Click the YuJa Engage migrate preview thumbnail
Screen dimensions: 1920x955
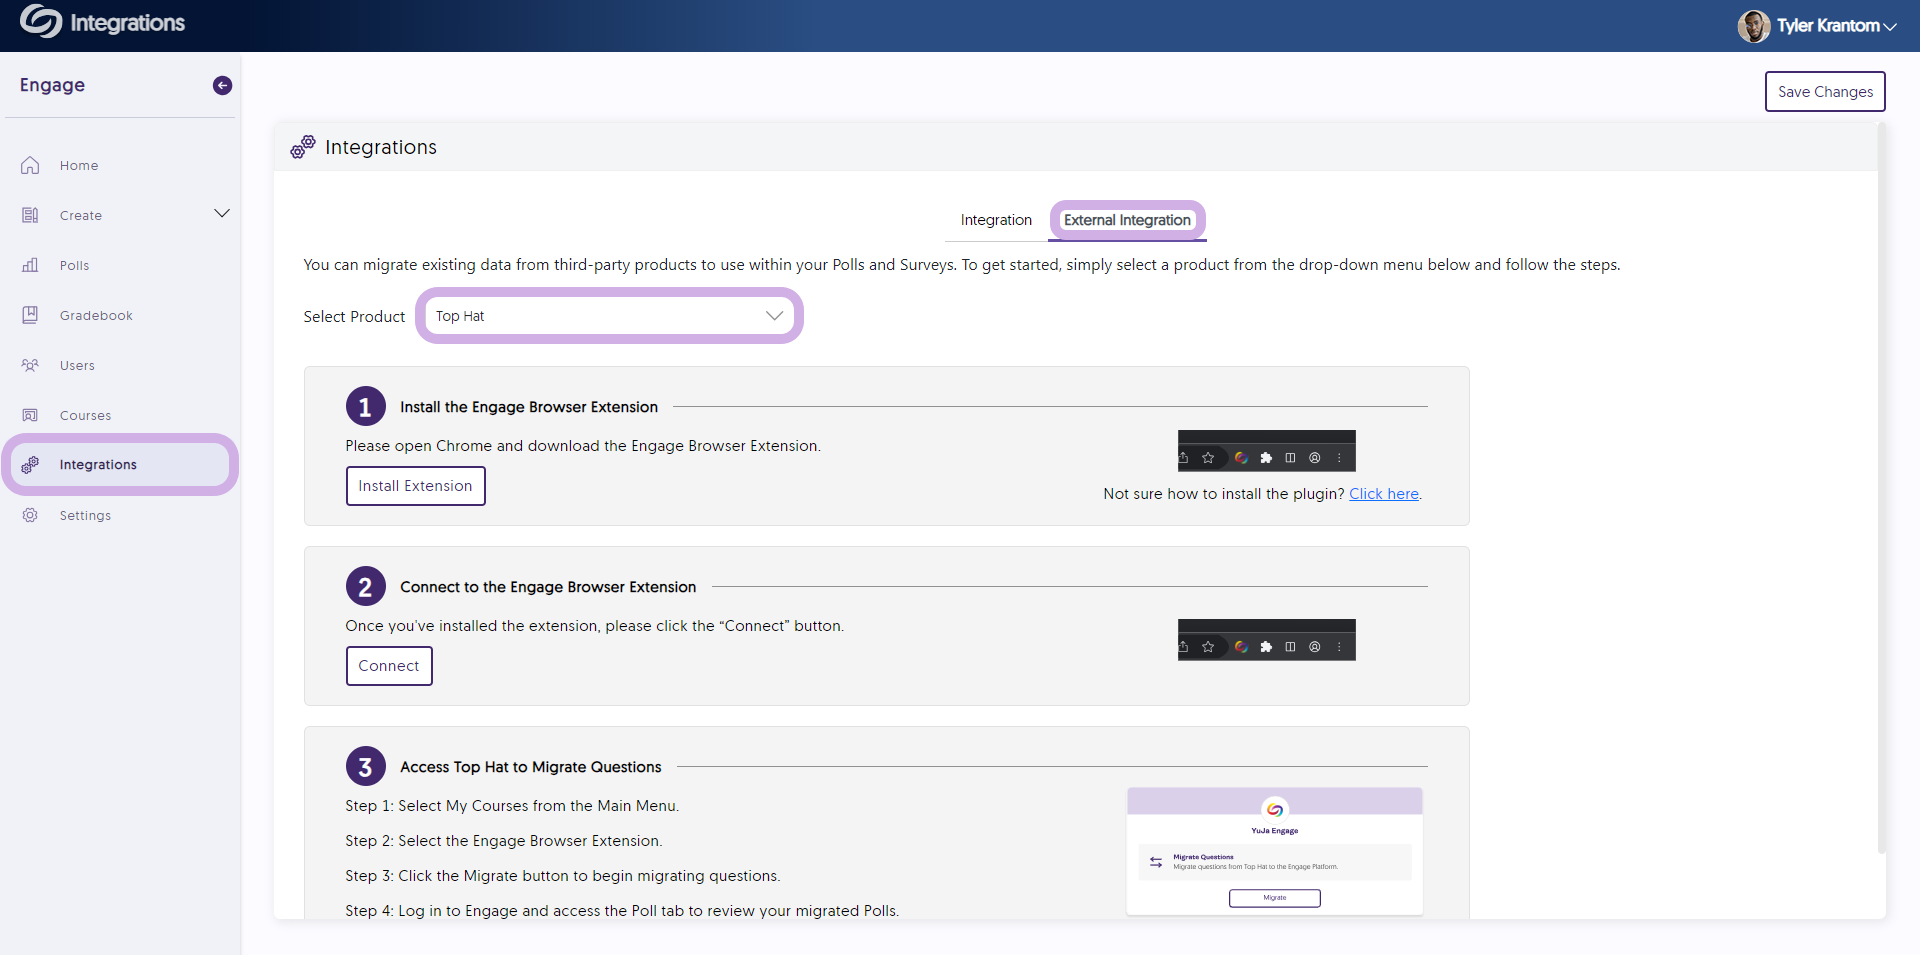pyautogui.click(x=1274, y=851)
